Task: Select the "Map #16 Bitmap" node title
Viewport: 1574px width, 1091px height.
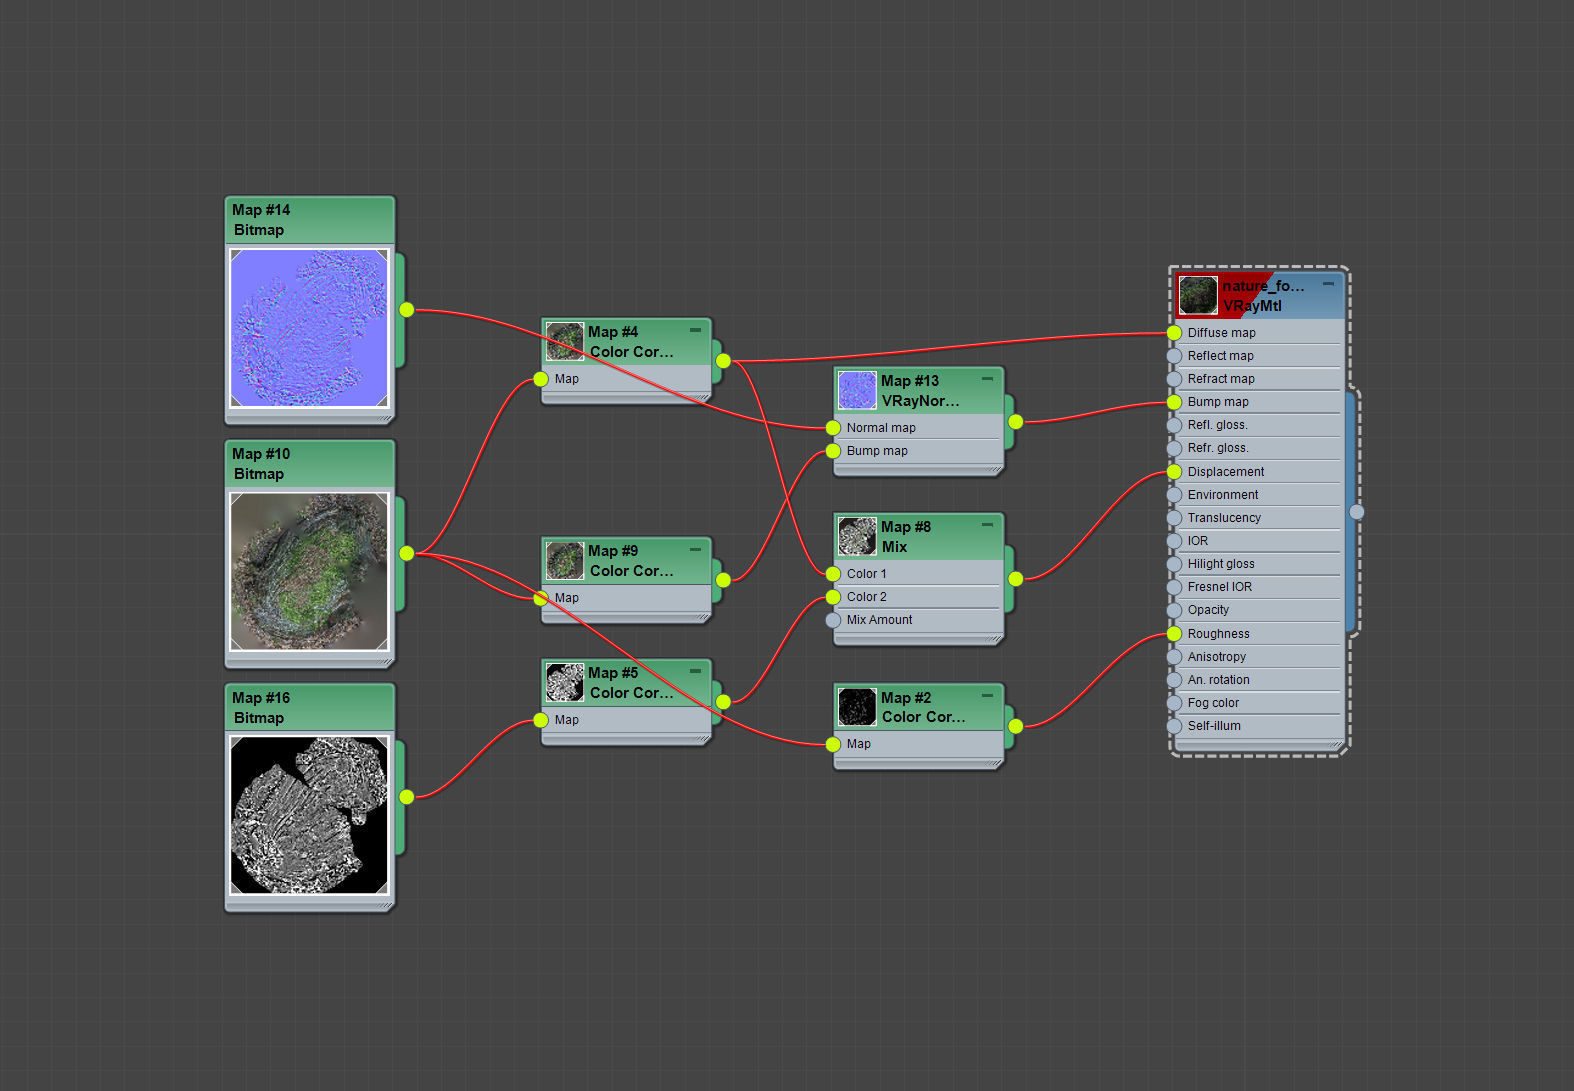Action: (310, 708)
